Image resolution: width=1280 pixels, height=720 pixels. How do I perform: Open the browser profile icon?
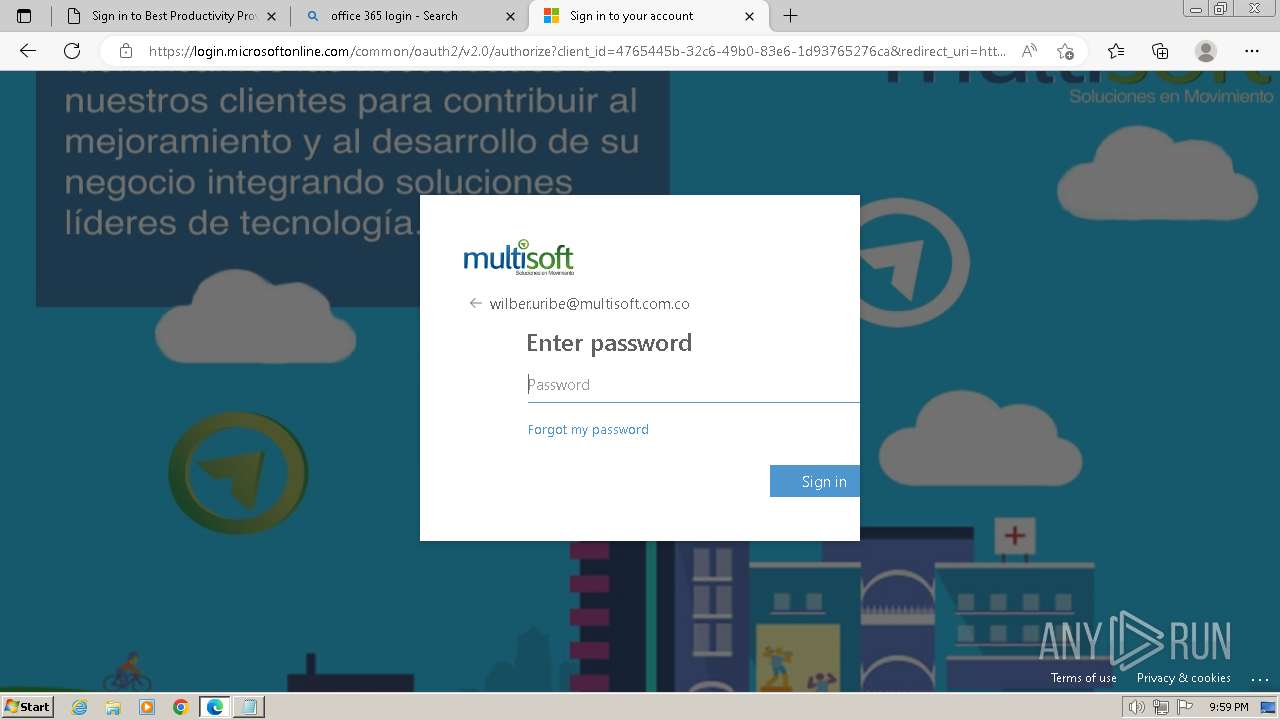[1206, 51]
